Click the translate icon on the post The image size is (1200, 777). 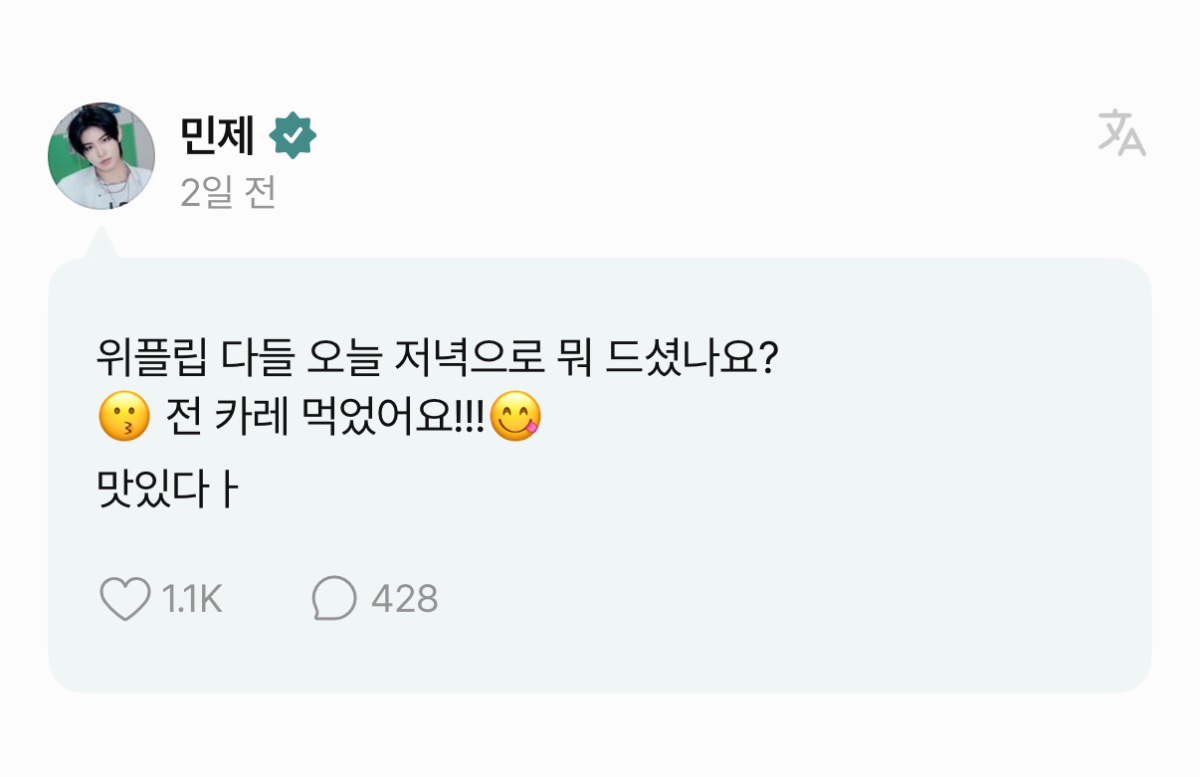(x=1122, y=134)
